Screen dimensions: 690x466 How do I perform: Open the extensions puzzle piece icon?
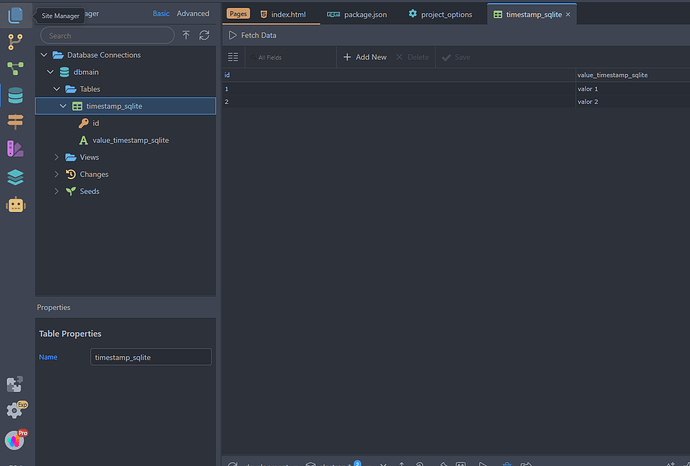pos(14,384)
